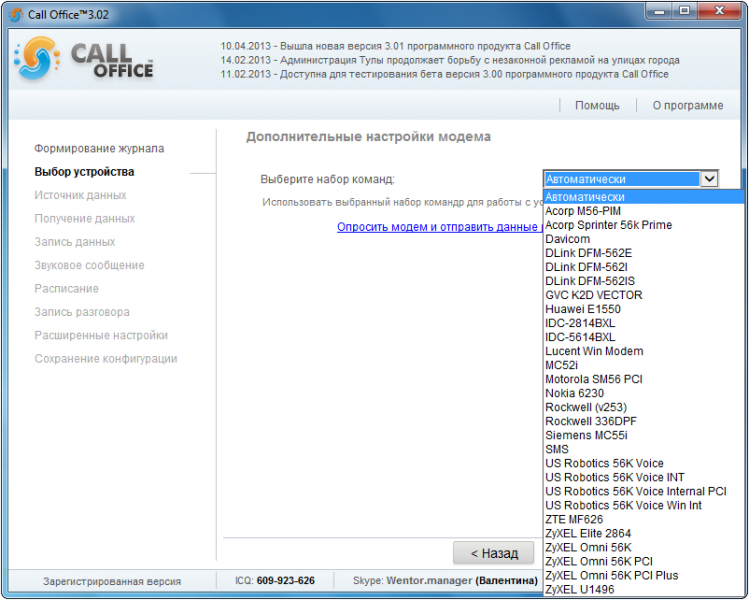Open 'Звуковое сообщение' step

pyautogui.click(x=89, y=266)
